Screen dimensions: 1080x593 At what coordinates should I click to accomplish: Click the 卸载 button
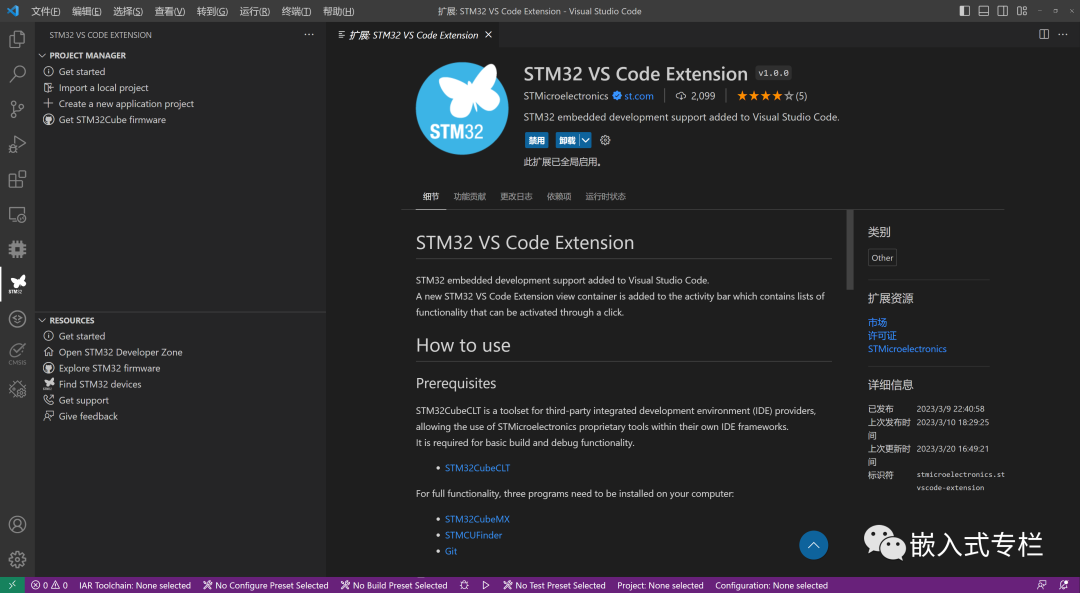(568, 141)
